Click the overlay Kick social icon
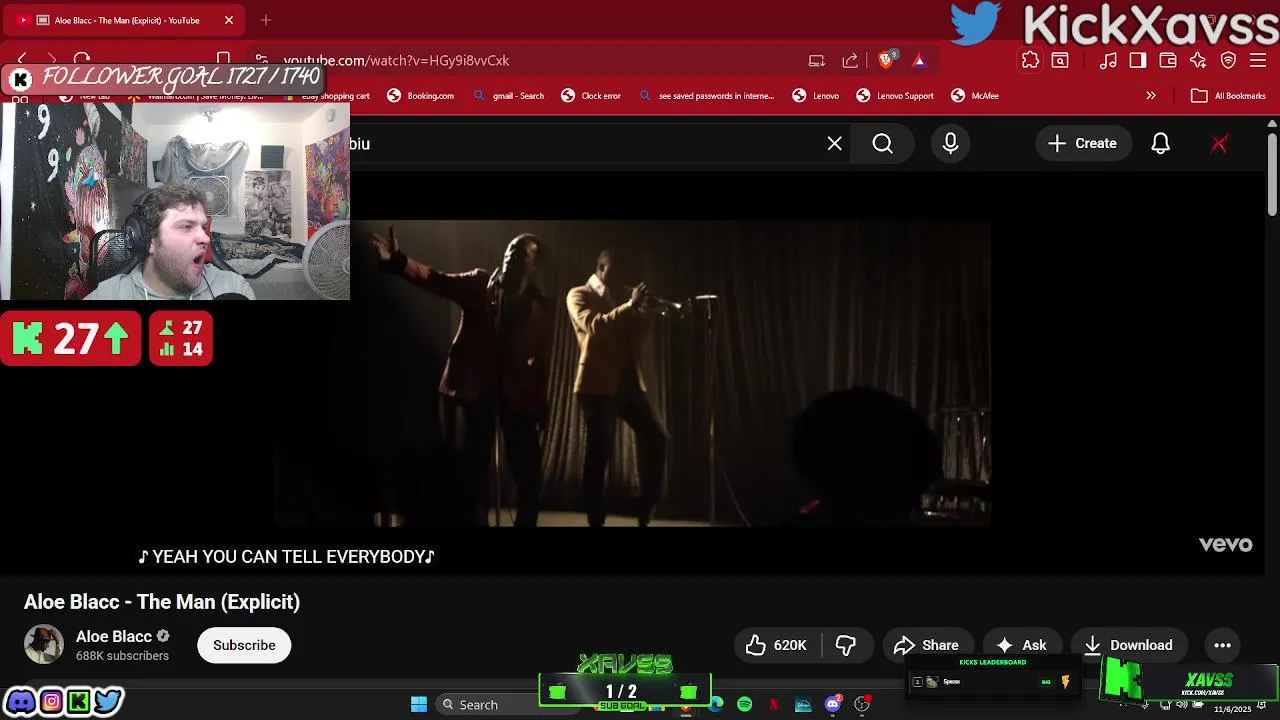 point(78,701)
